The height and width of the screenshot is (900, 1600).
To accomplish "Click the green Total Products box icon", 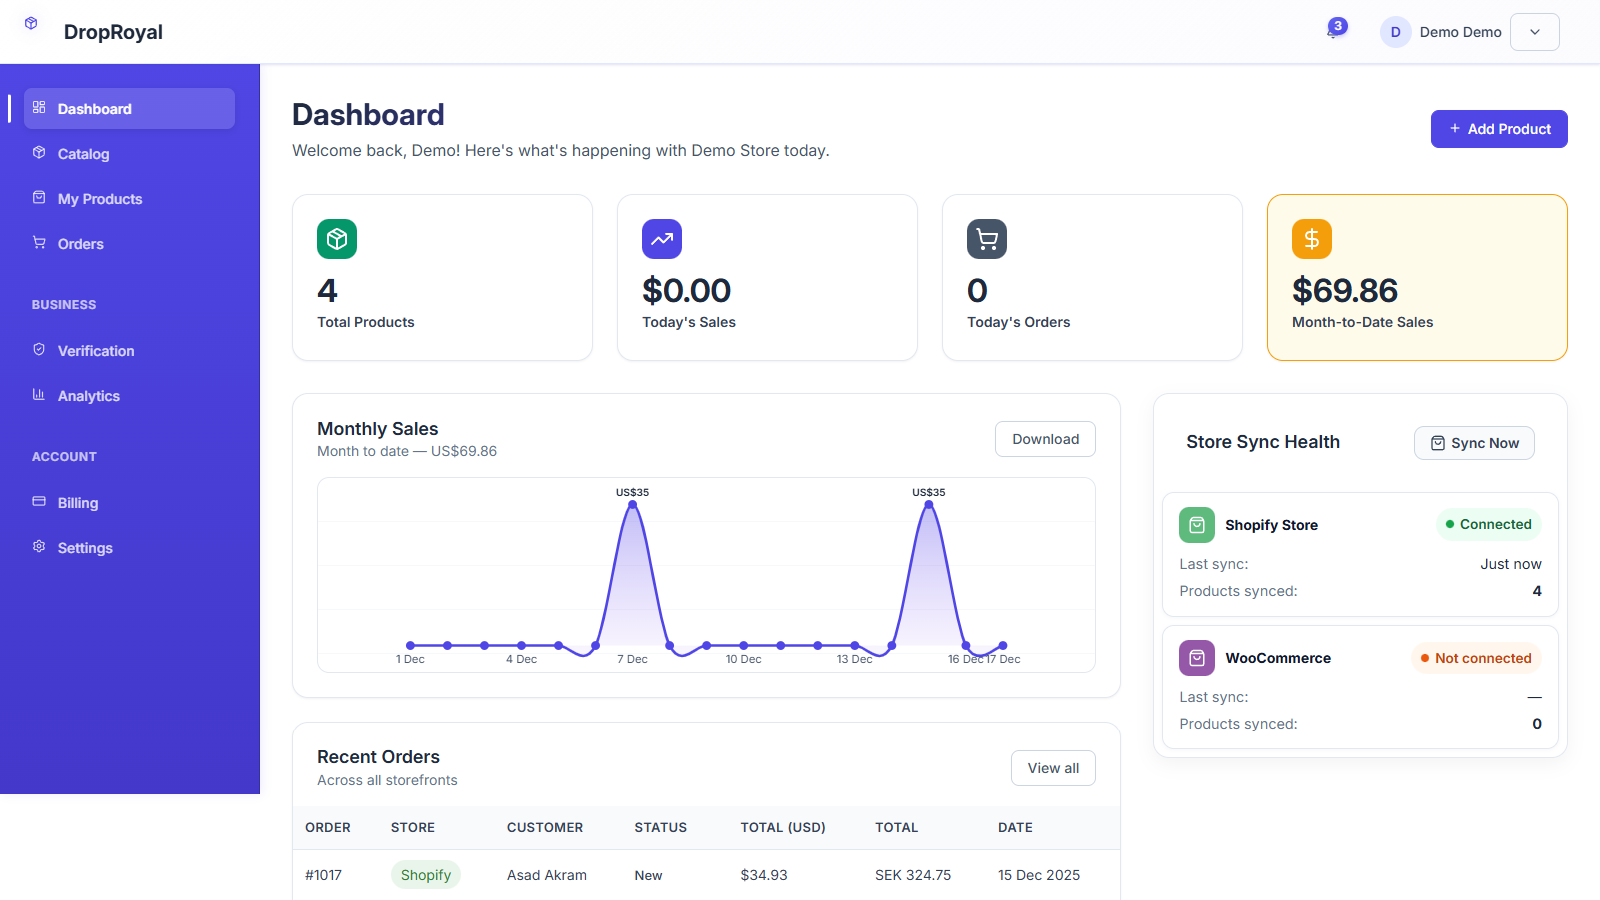I will tap(337, 239).
